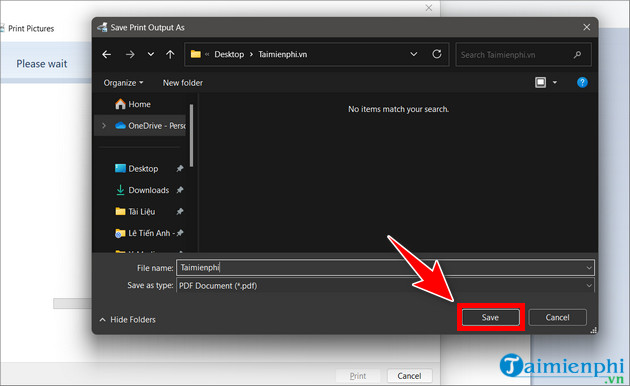
Task: Open Downloads from the pinned folders
Action: [149, 190]
